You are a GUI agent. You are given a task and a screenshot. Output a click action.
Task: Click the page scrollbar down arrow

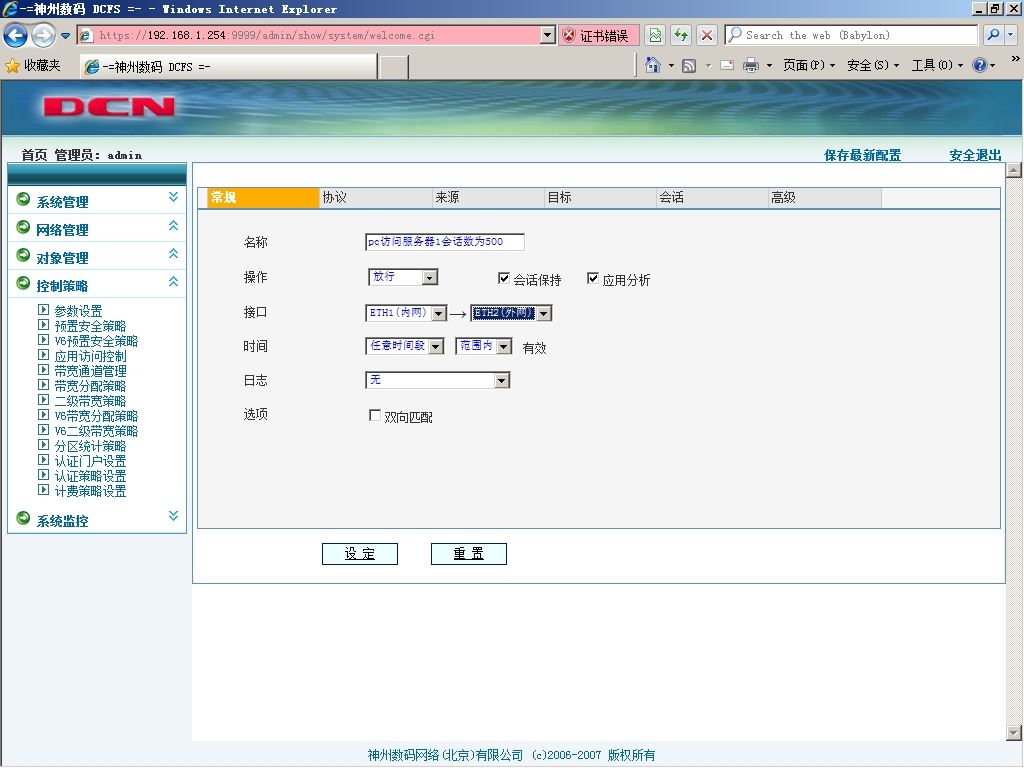[x=1014, y=733]
